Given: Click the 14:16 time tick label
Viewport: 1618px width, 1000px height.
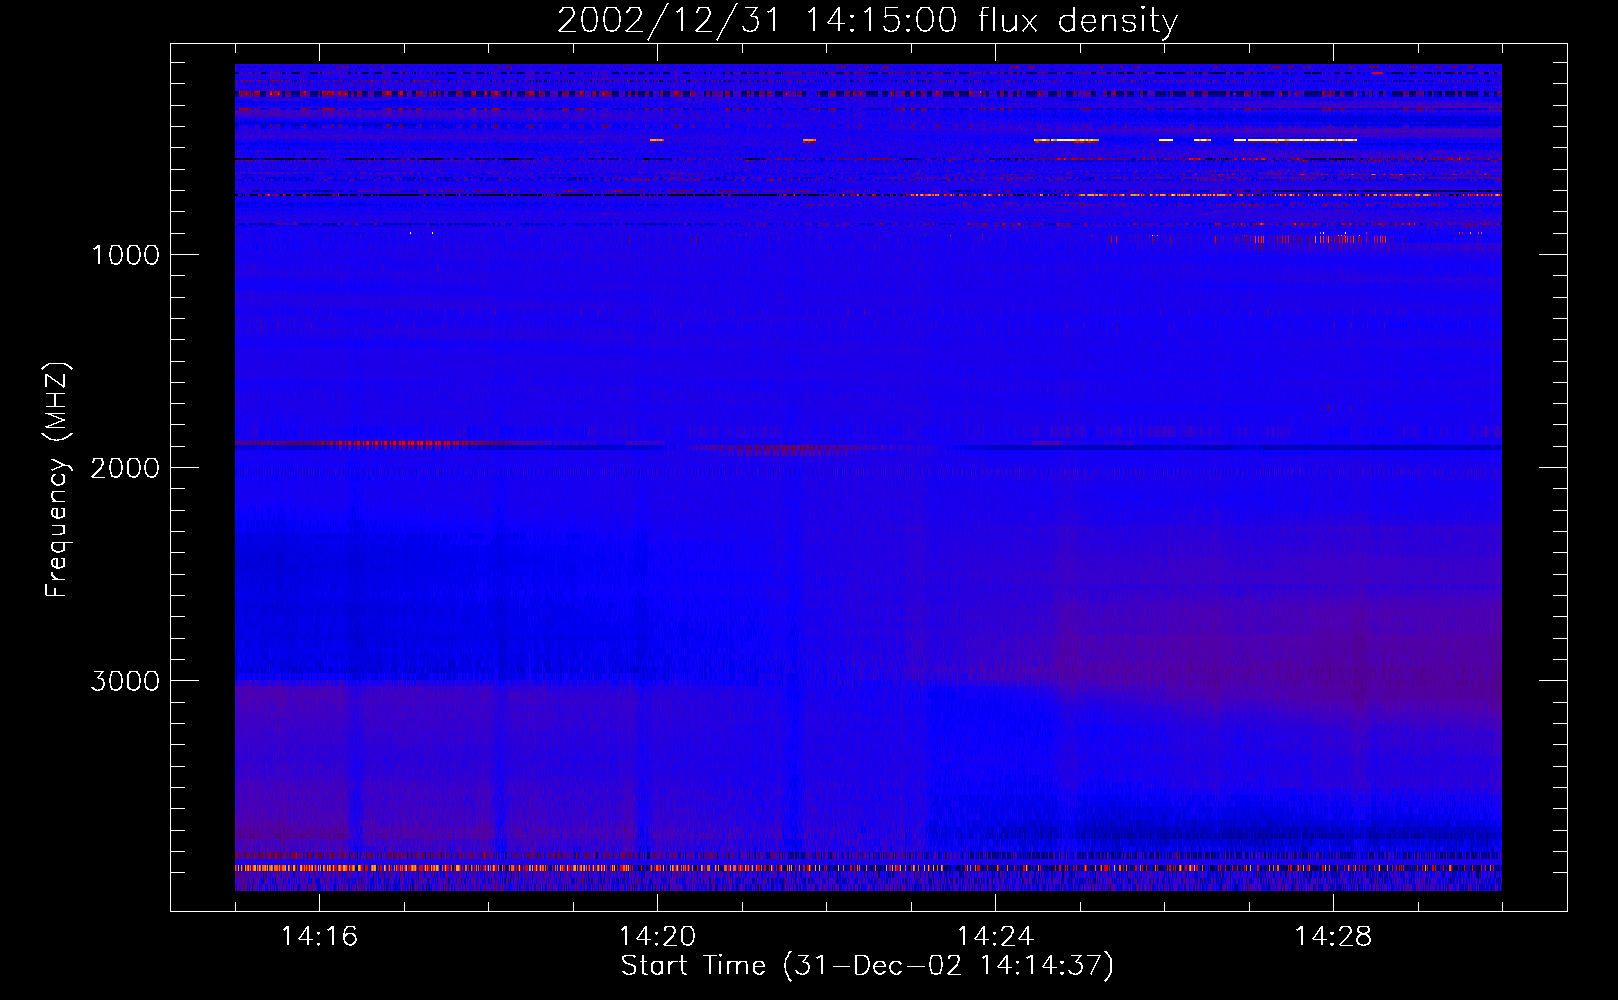Looking at the screenshot, I should click(x=319, y=937).
